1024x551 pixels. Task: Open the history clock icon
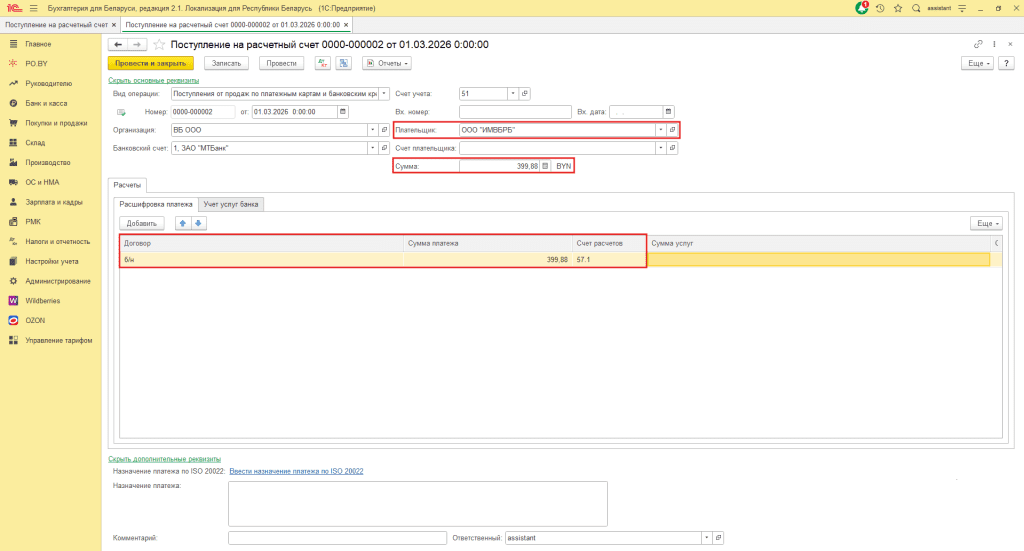pos(880,8)
